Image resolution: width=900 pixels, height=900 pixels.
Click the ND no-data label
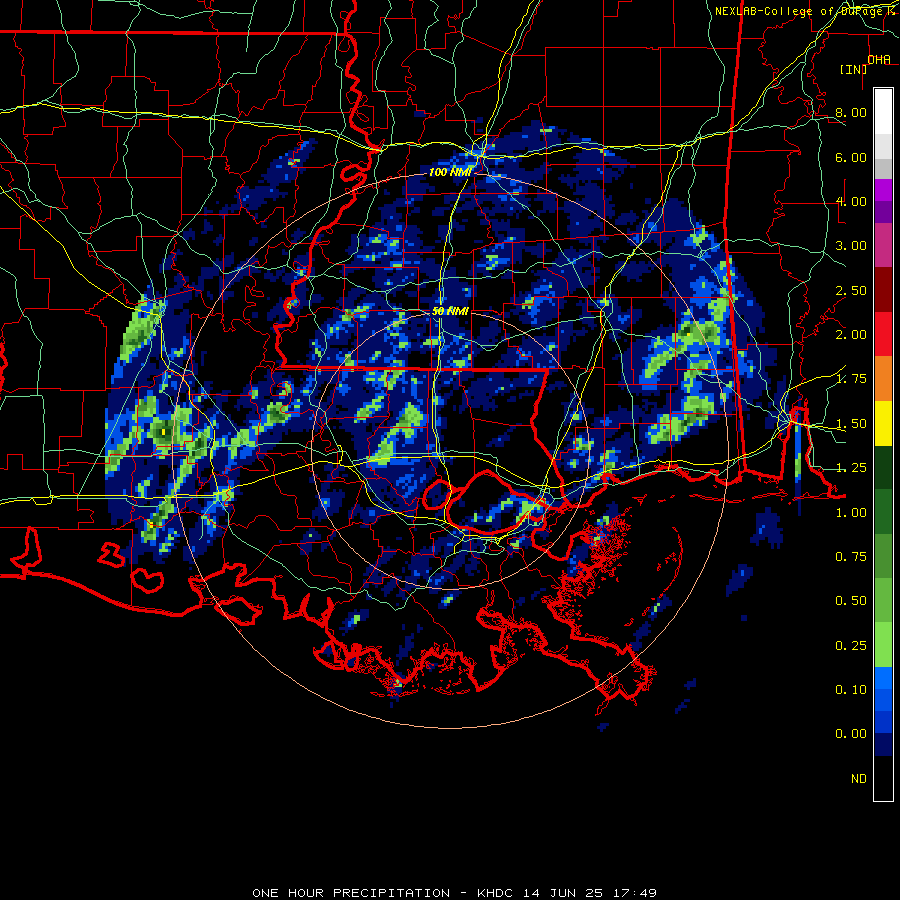[x=859, y=779]
